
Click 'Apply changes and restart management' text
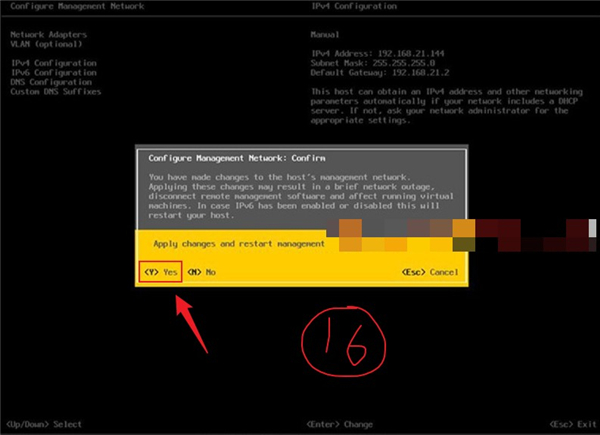click(231, 243)
